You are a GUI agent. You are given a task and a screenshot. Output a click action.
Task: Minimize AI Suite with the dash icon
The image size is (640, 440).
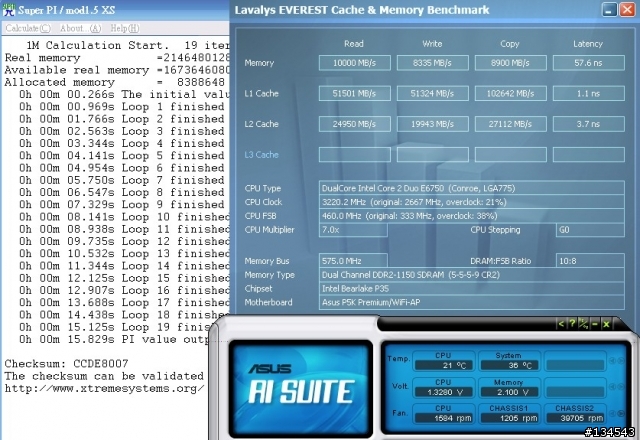click(595, 324)
